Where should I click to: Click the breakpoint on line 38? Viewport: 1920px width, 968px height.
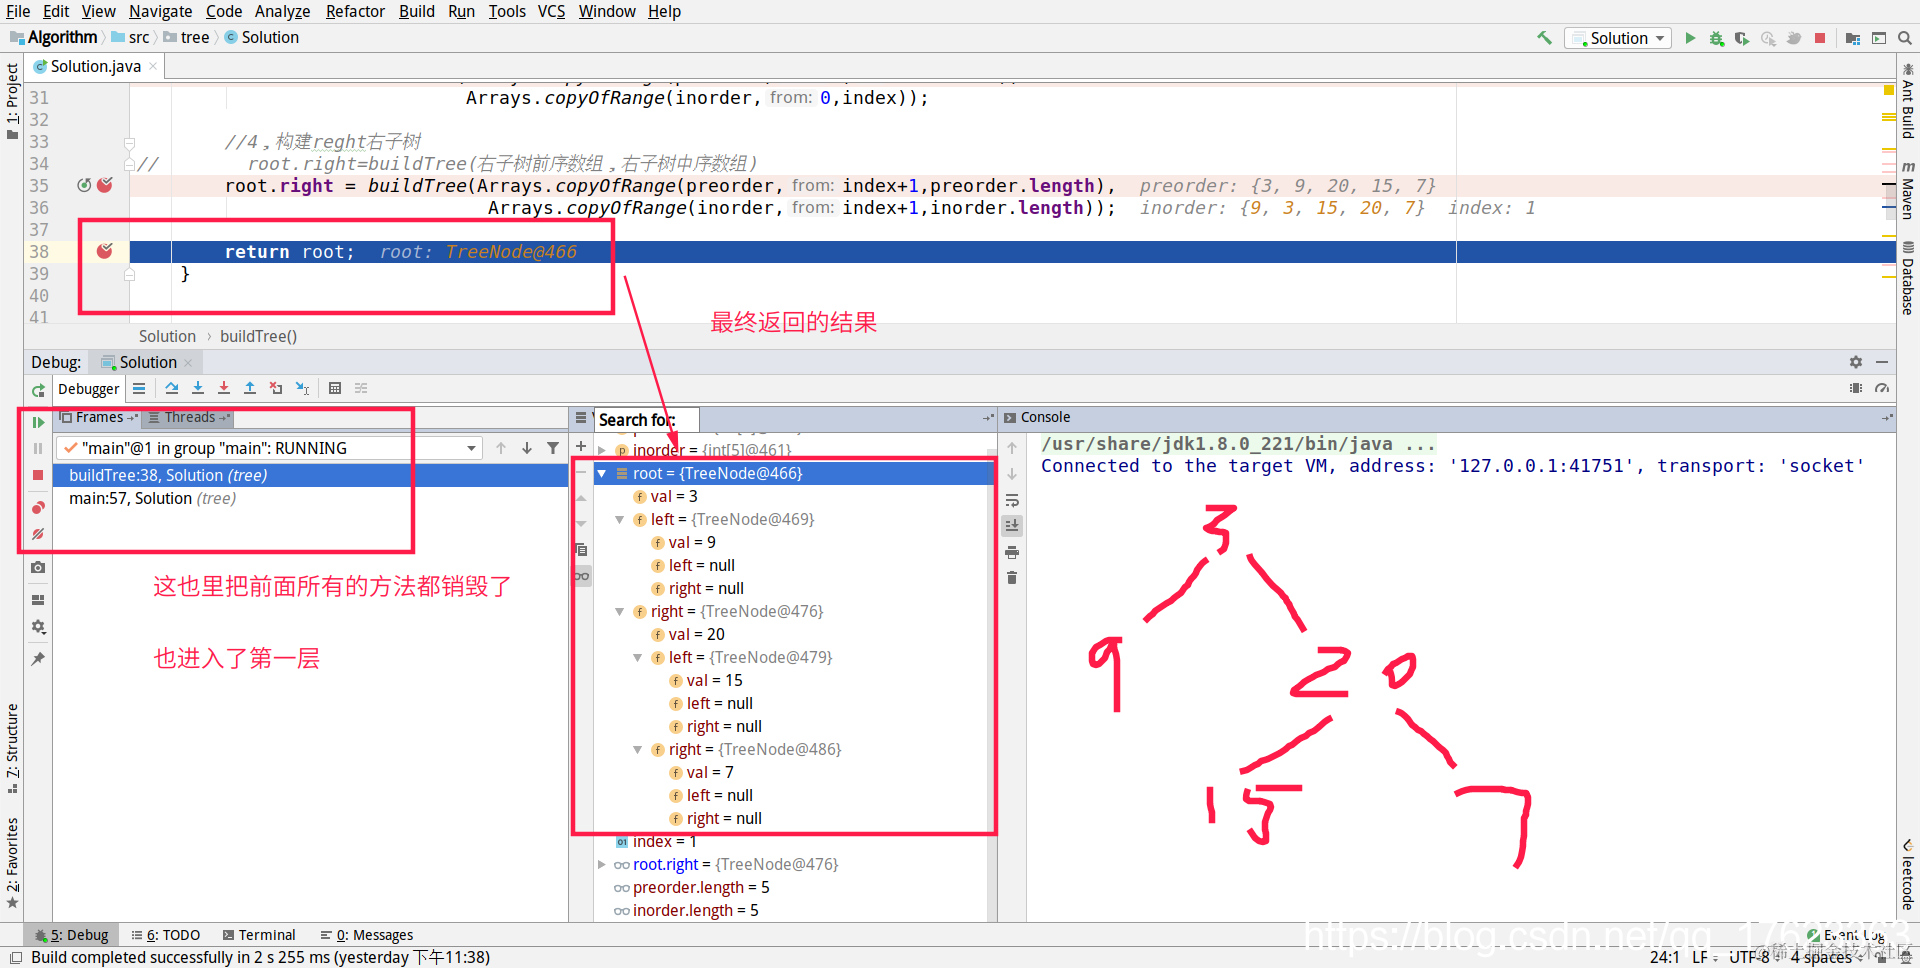click(105, 251)
